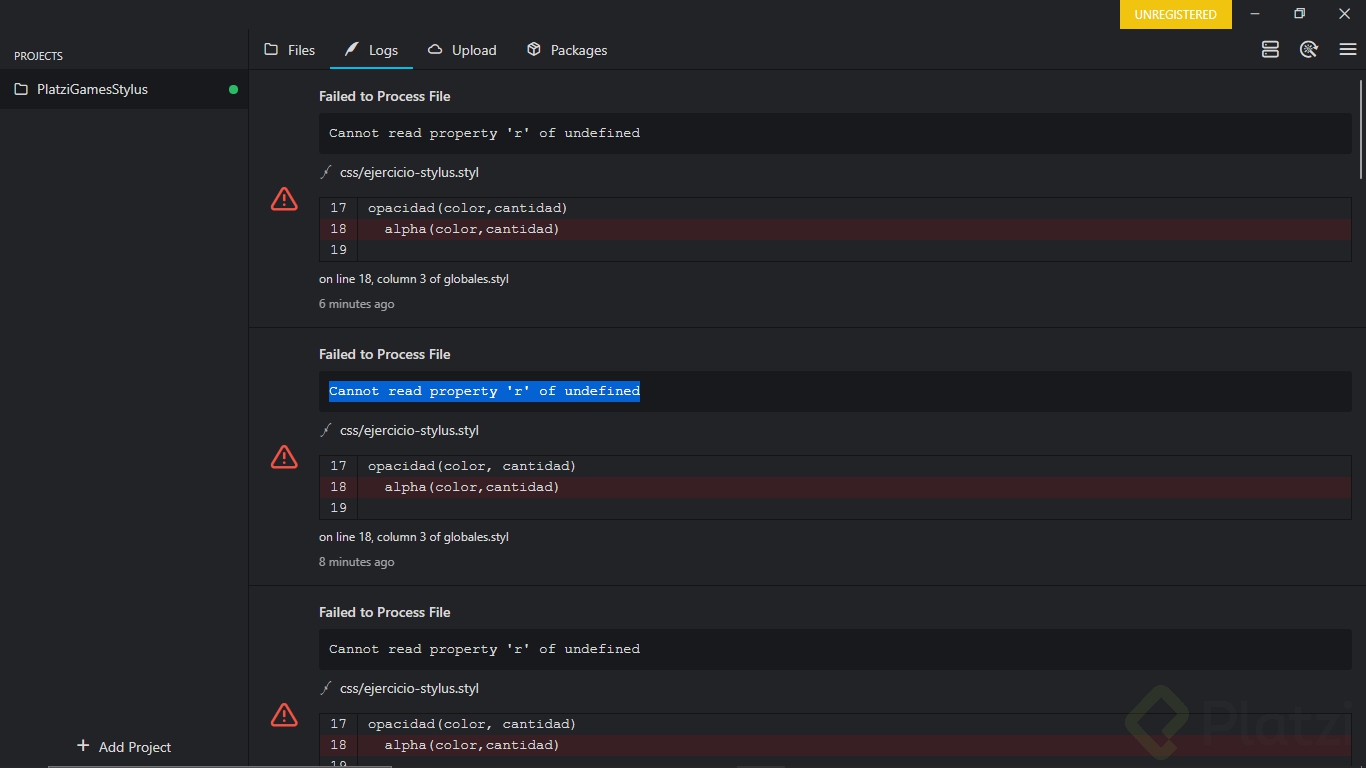Click the highlighted error message text
The height and width of the screenshot is (768, 1366).
click(x=484, y=391)
